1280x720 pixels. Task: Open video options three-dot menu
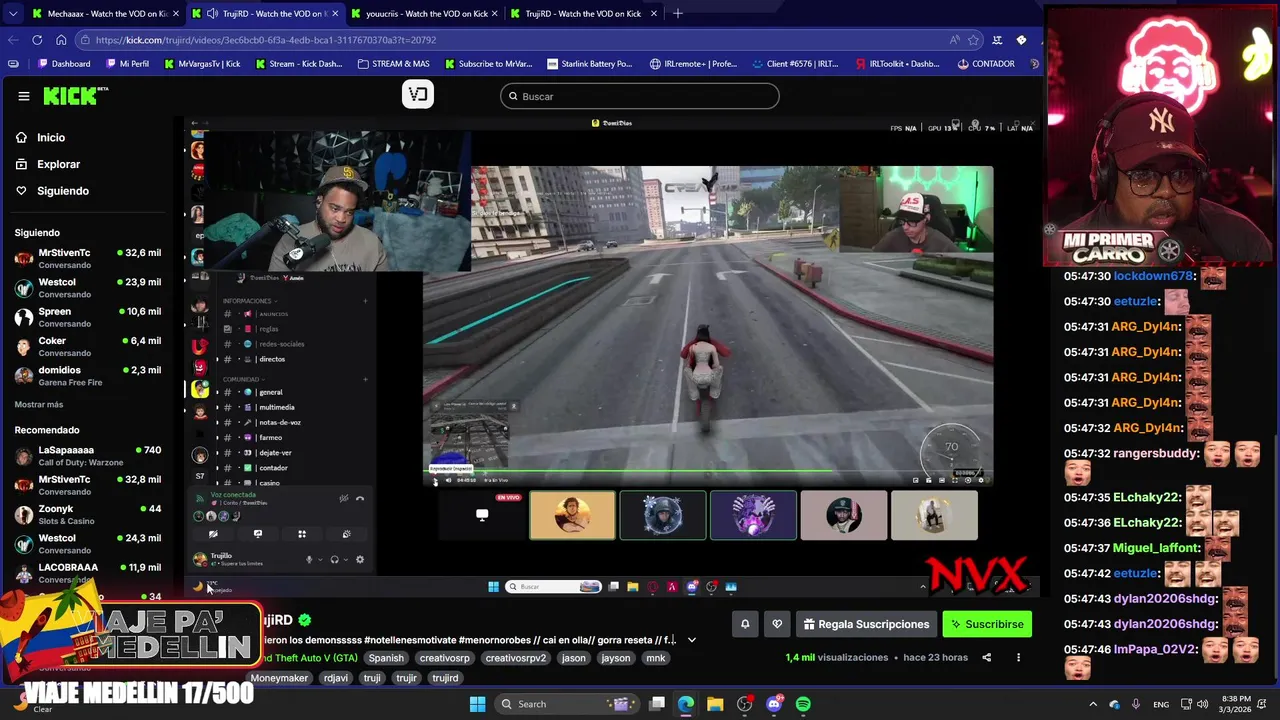[x=1018, y=658]
